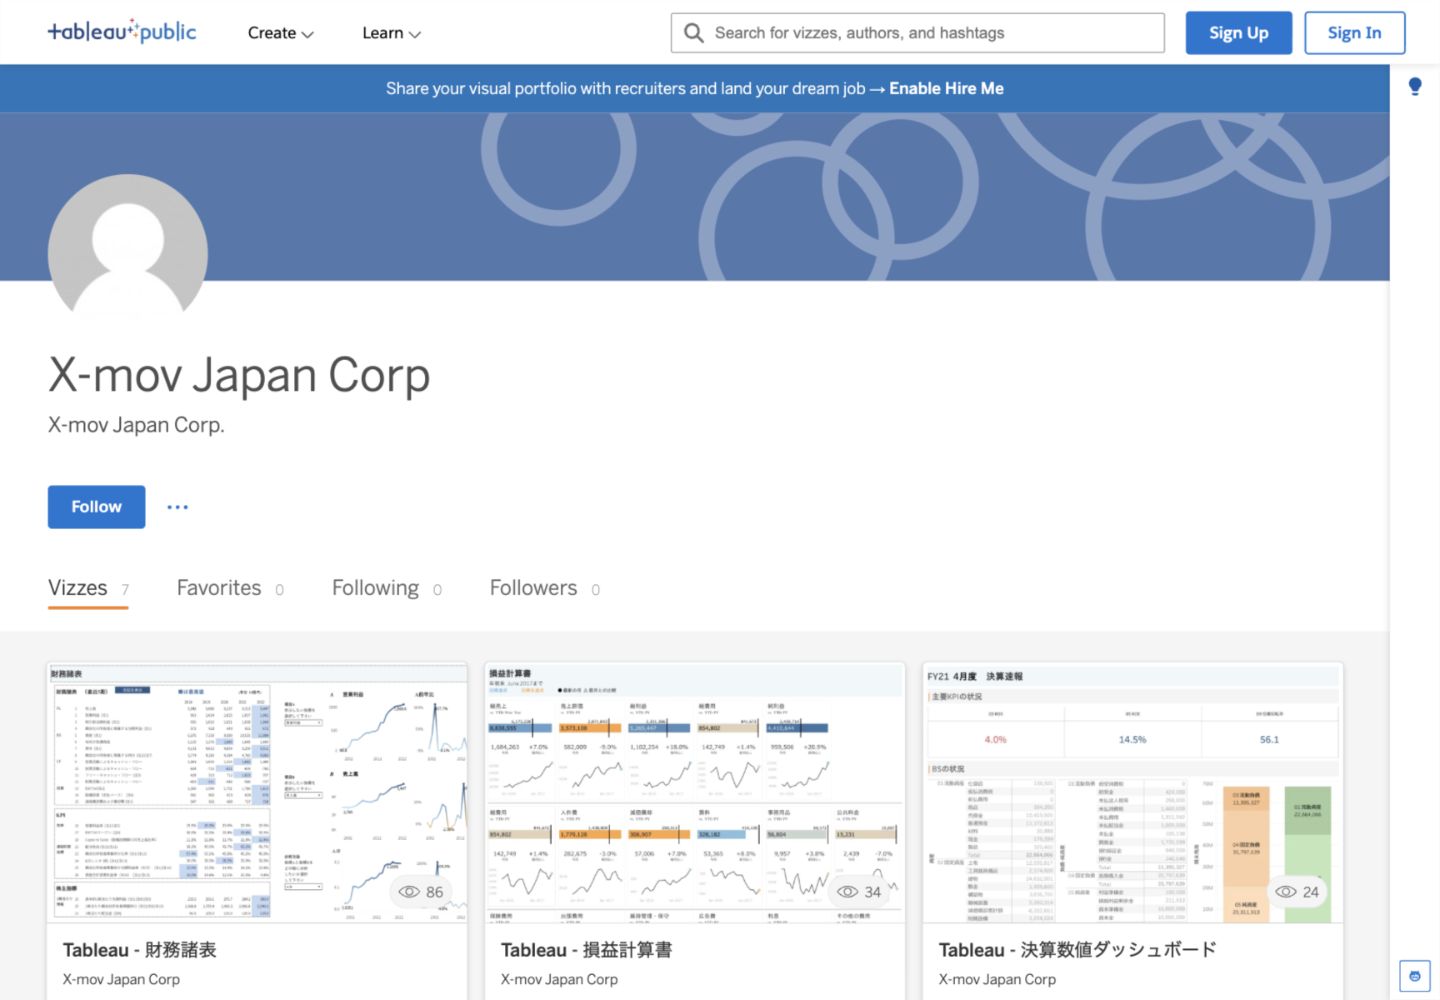Click the eye views icon showing 86
Image resolution: width=1440 pixels, height=1000 pixels.
[x=409, y=892]
